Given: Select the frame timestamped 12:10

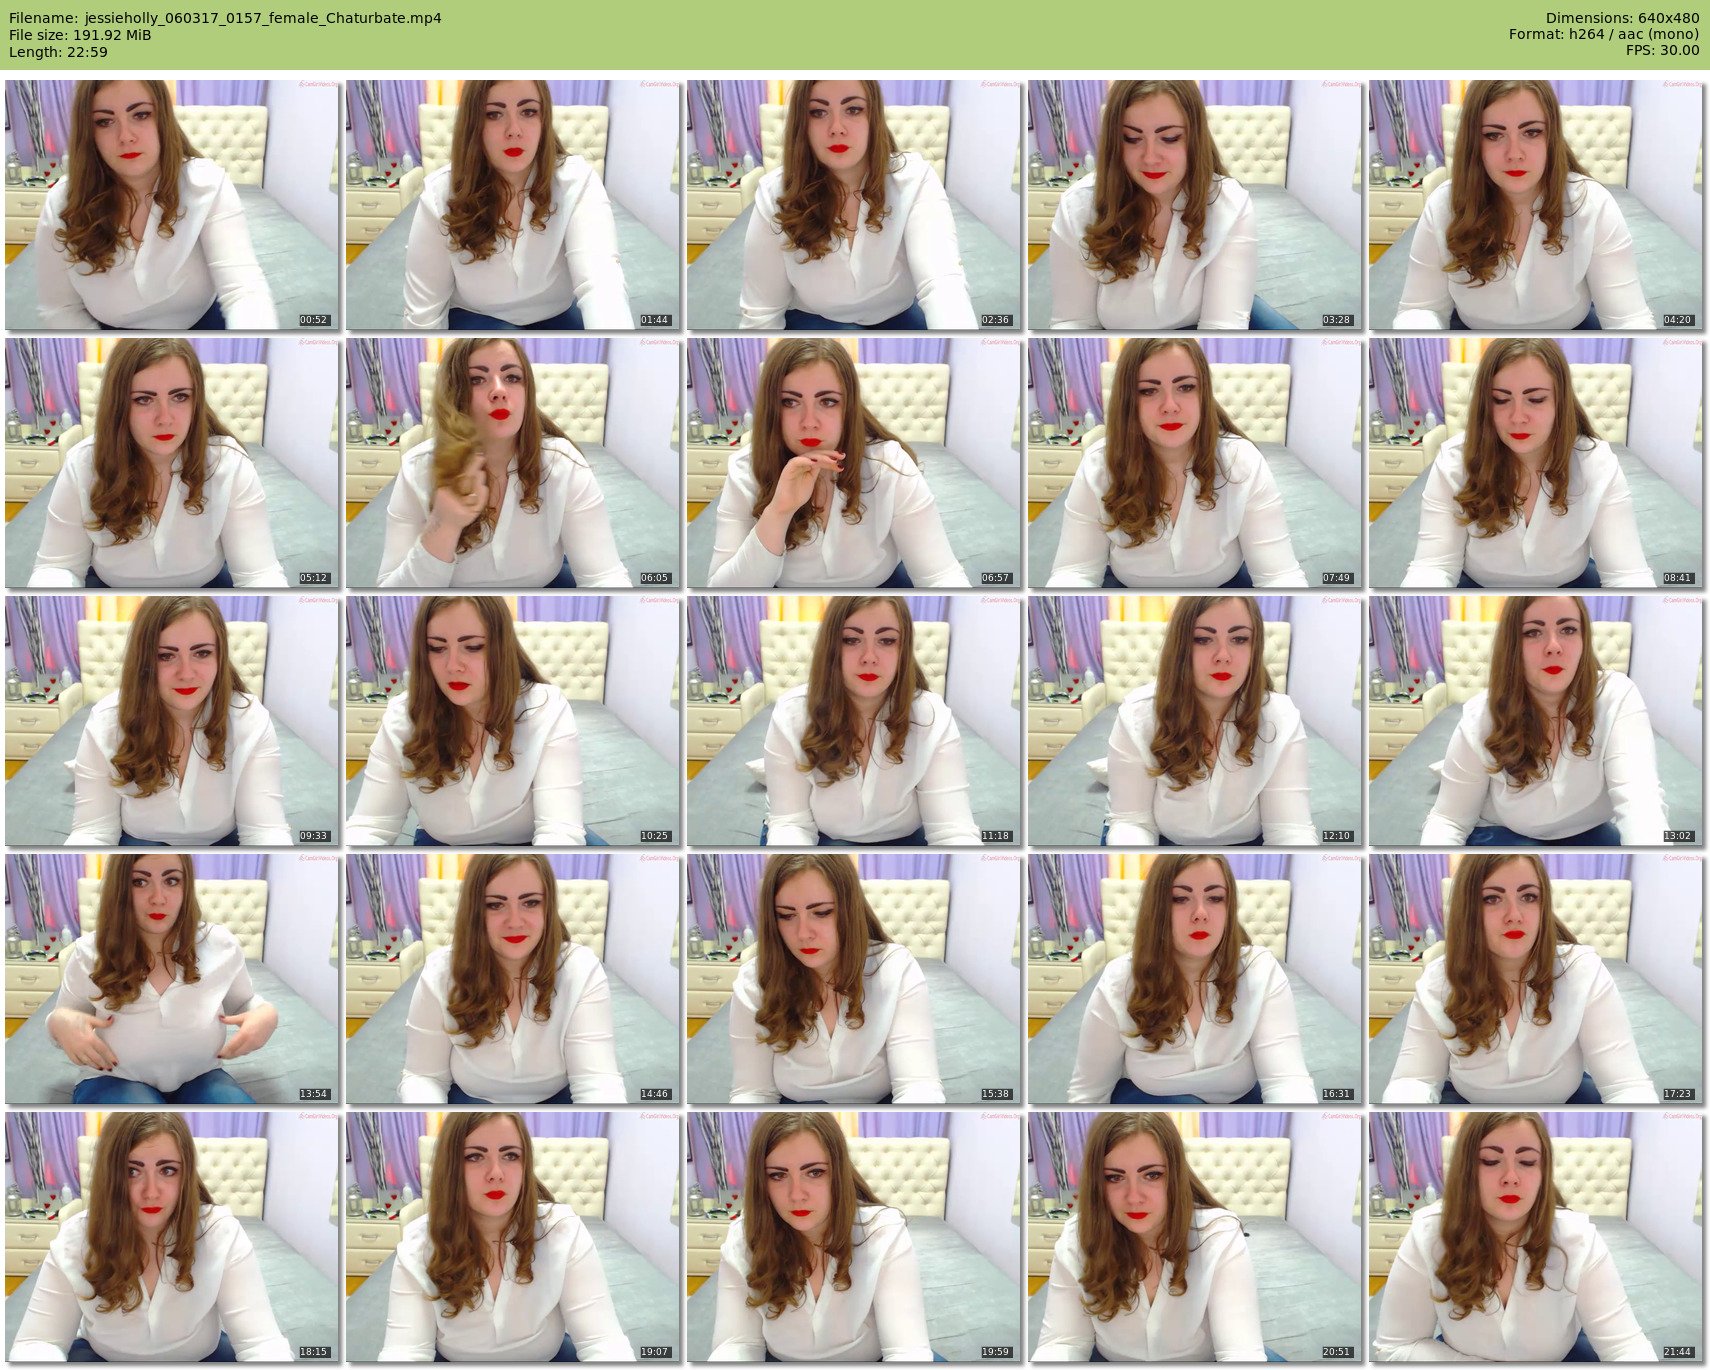Looking at the screenshot, I should (x=1195, y=721).
